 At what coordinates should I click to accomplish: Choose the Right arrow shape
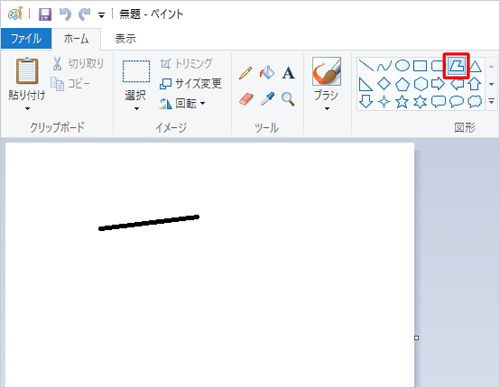coord(438,84)
